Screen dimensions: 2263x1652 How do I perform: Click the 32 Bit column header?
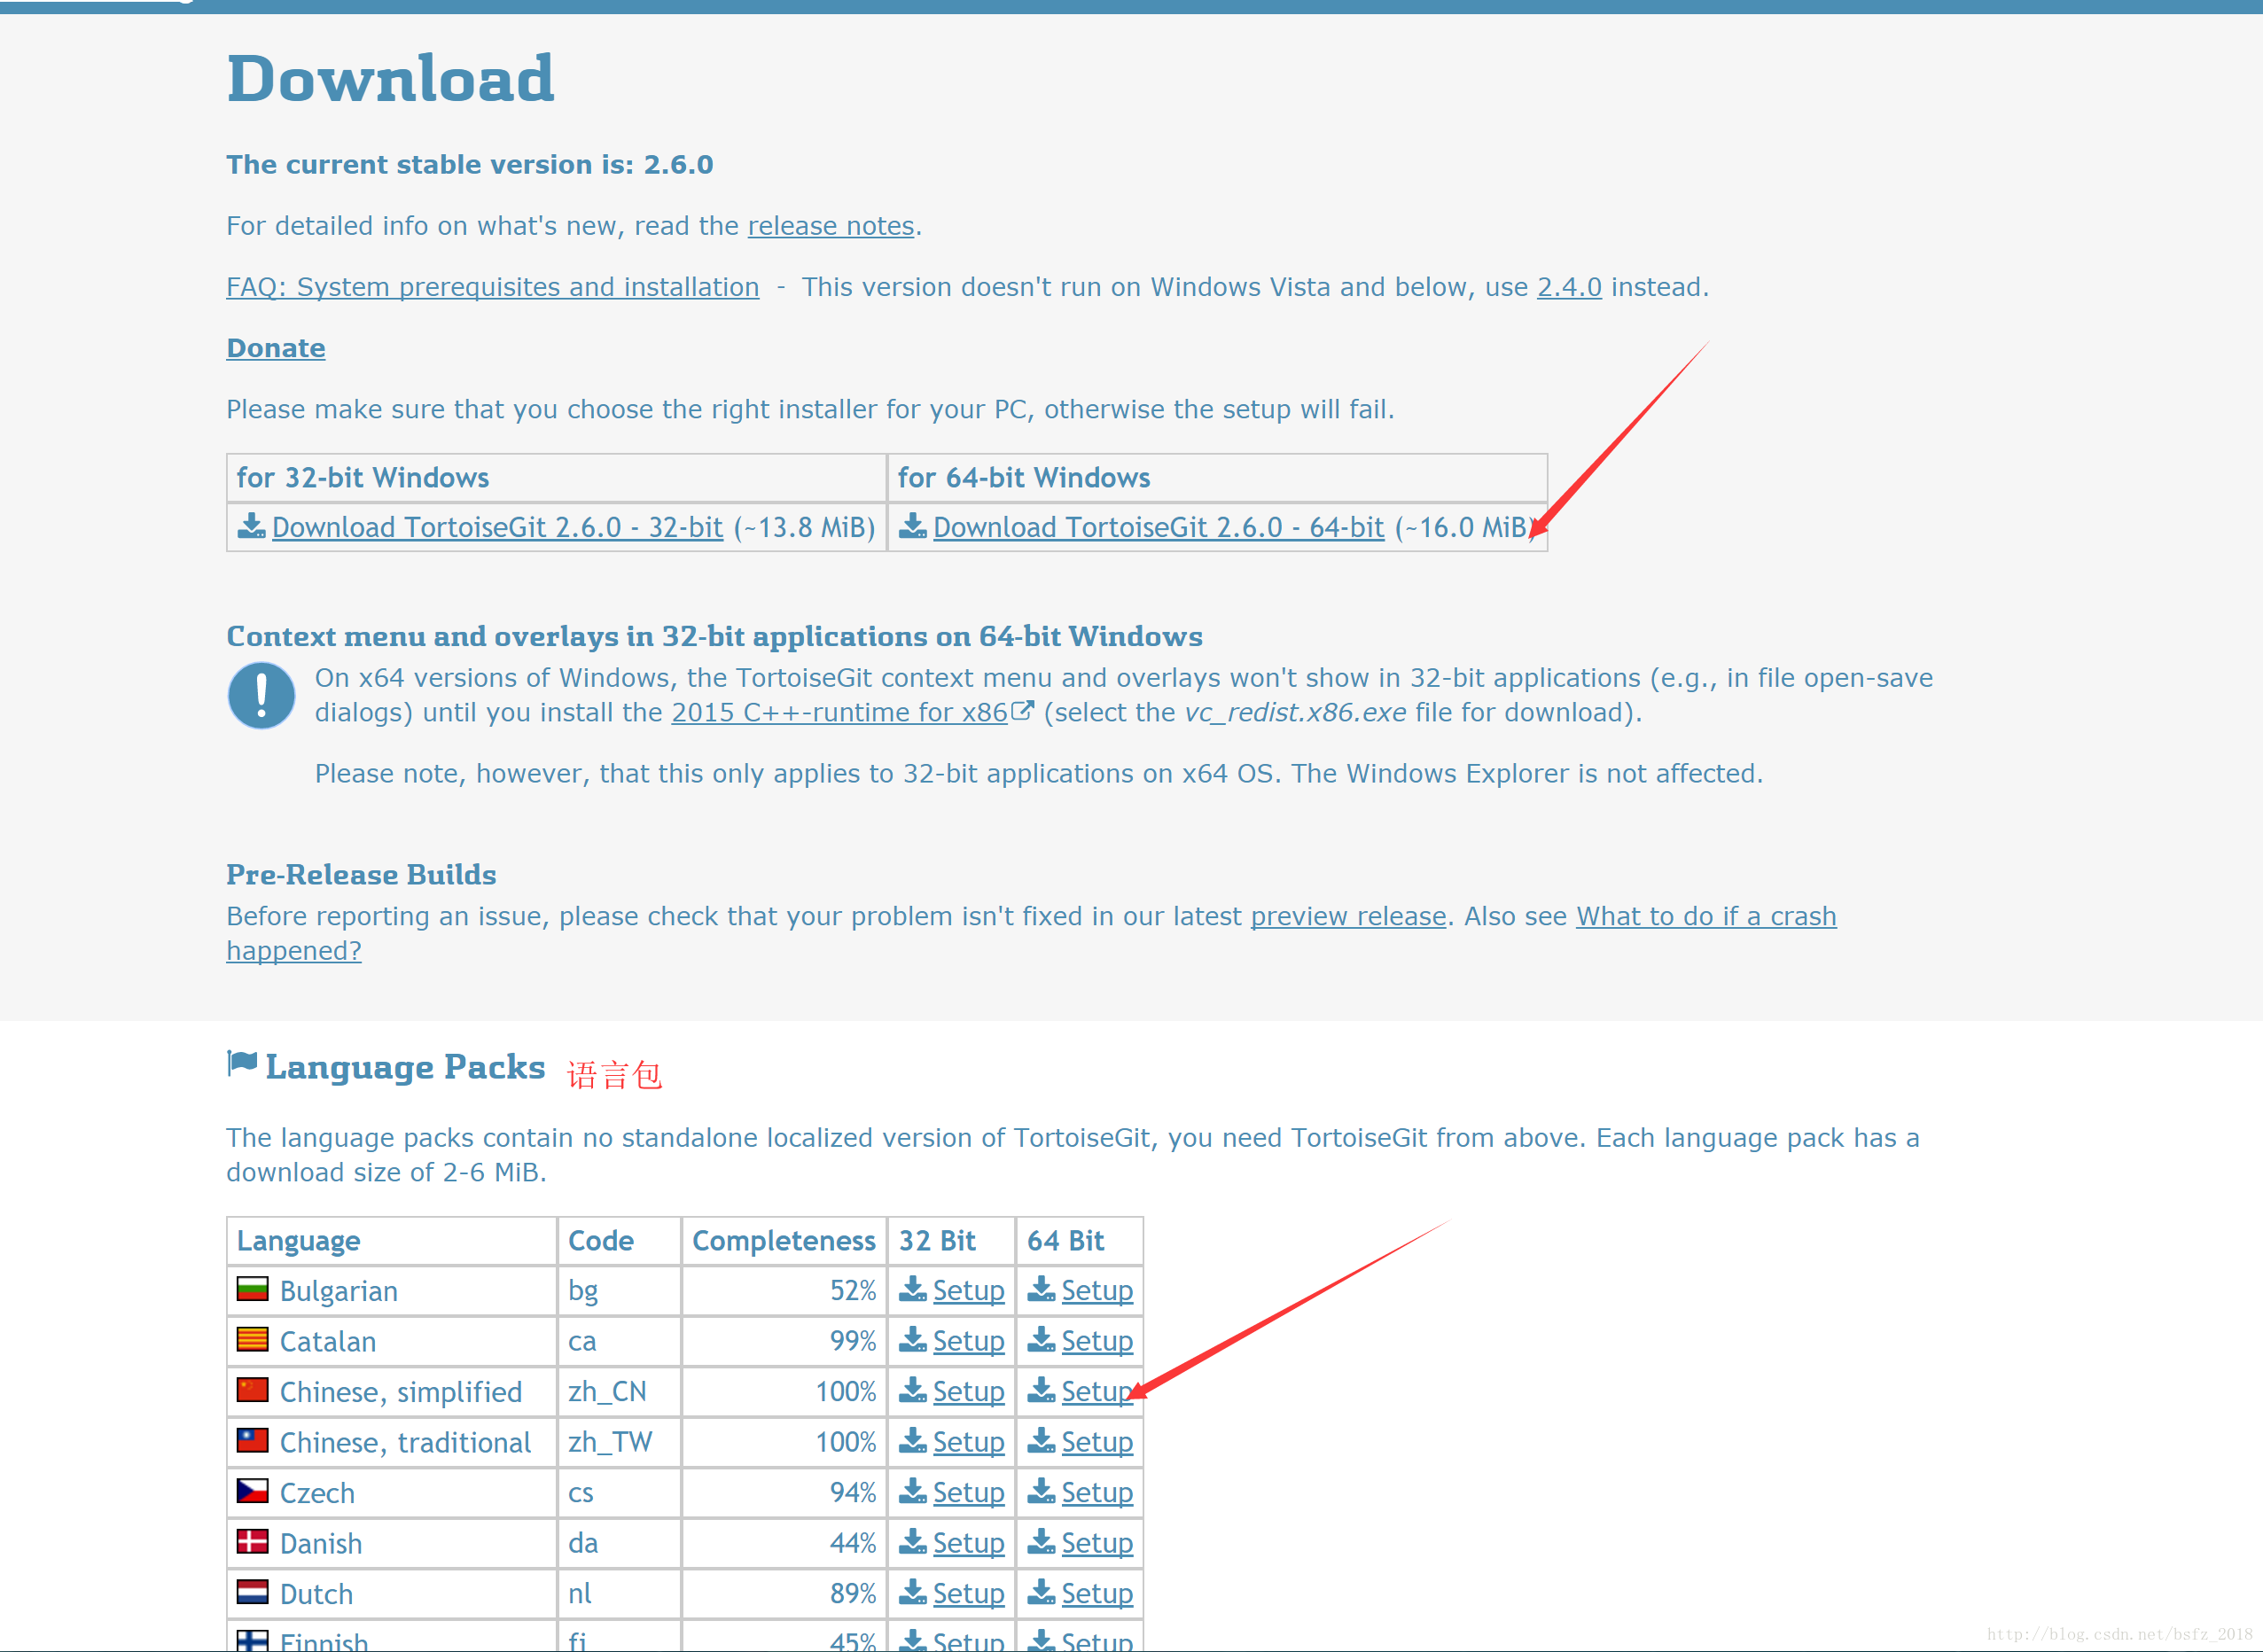click(951, 1241)
